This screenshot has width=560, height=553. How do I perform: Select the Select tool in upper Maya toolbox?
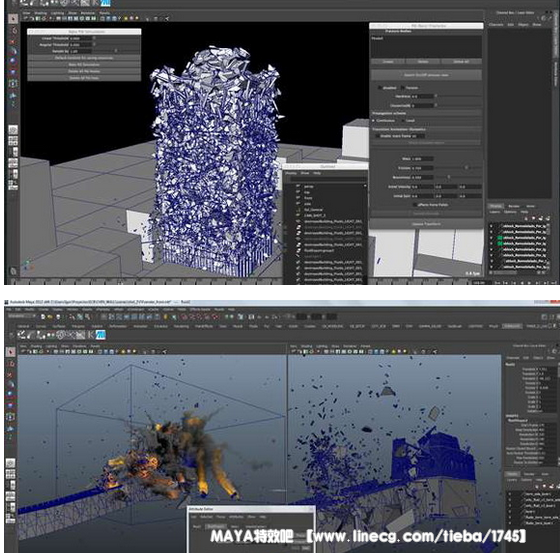[13, 18]
